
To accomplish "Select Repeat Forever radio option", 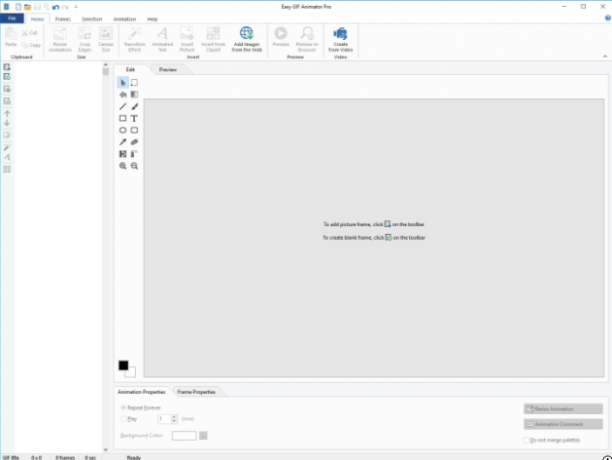I will tap(123, 407).
